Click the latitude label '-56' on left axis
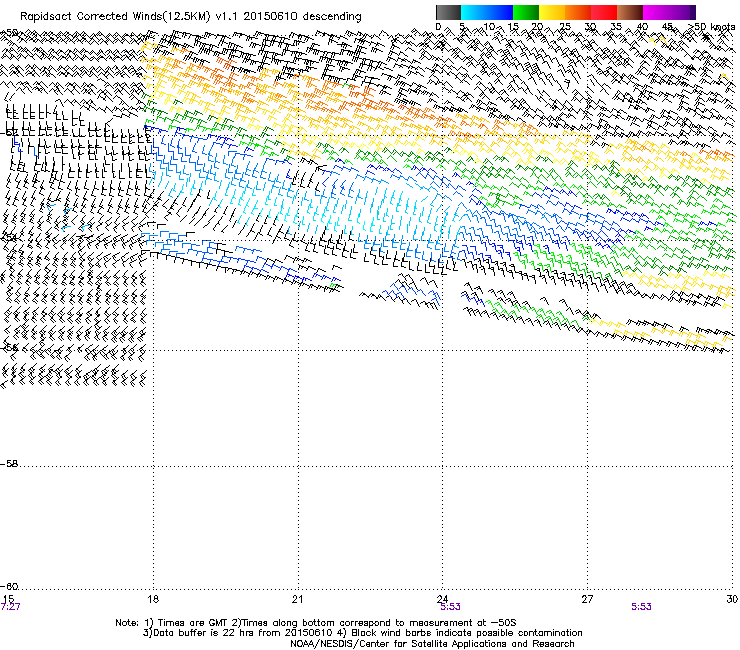Image resolution: width=740 pixels, height=650 pixels. click(9, 348)
